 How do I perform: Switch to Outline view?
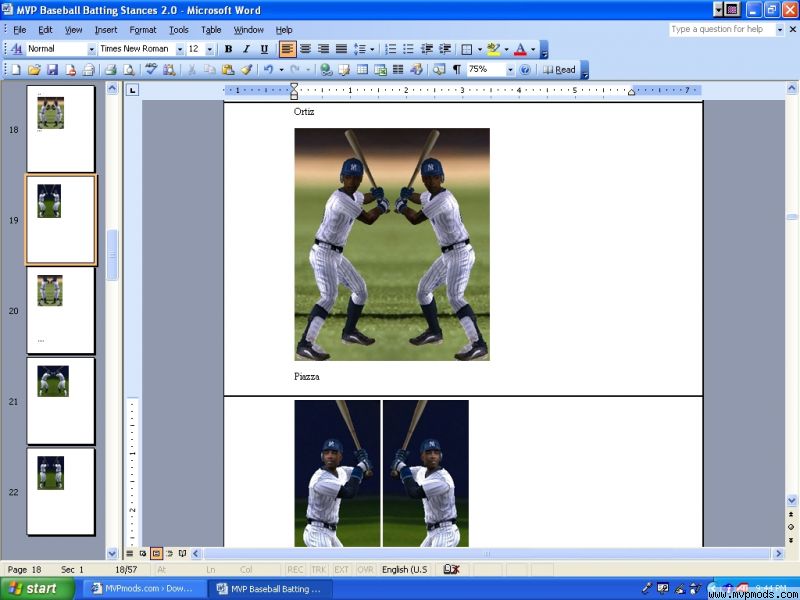(169, 554)
